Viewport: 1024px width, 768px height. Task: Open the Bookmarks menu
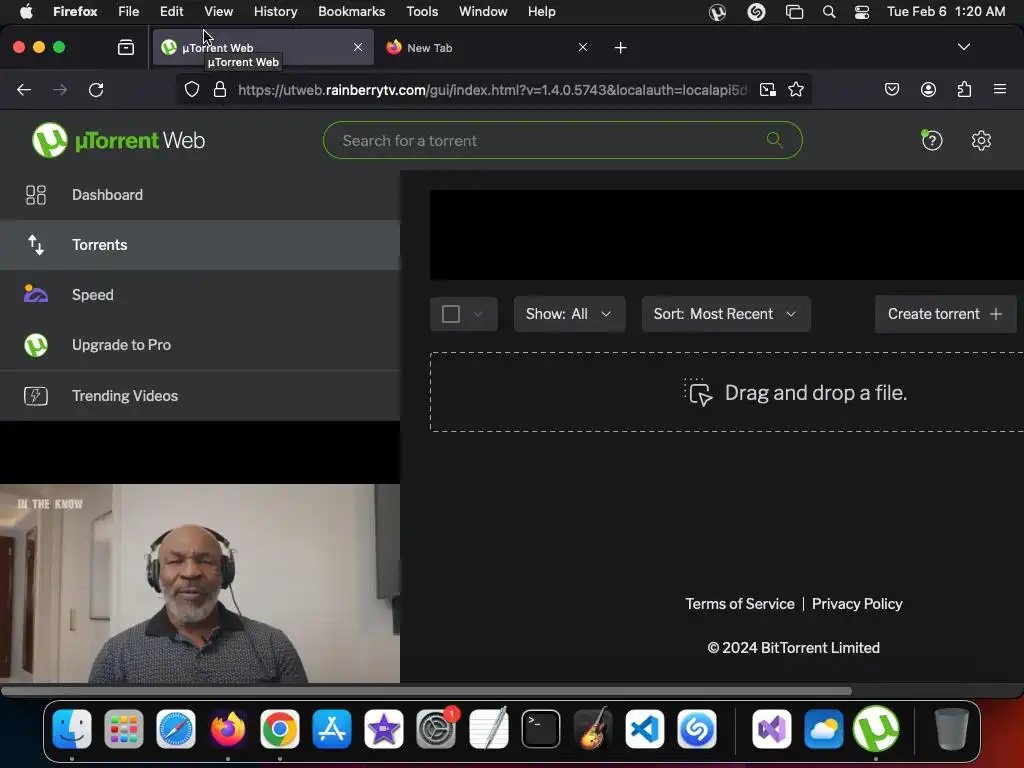tap(351, 12)
